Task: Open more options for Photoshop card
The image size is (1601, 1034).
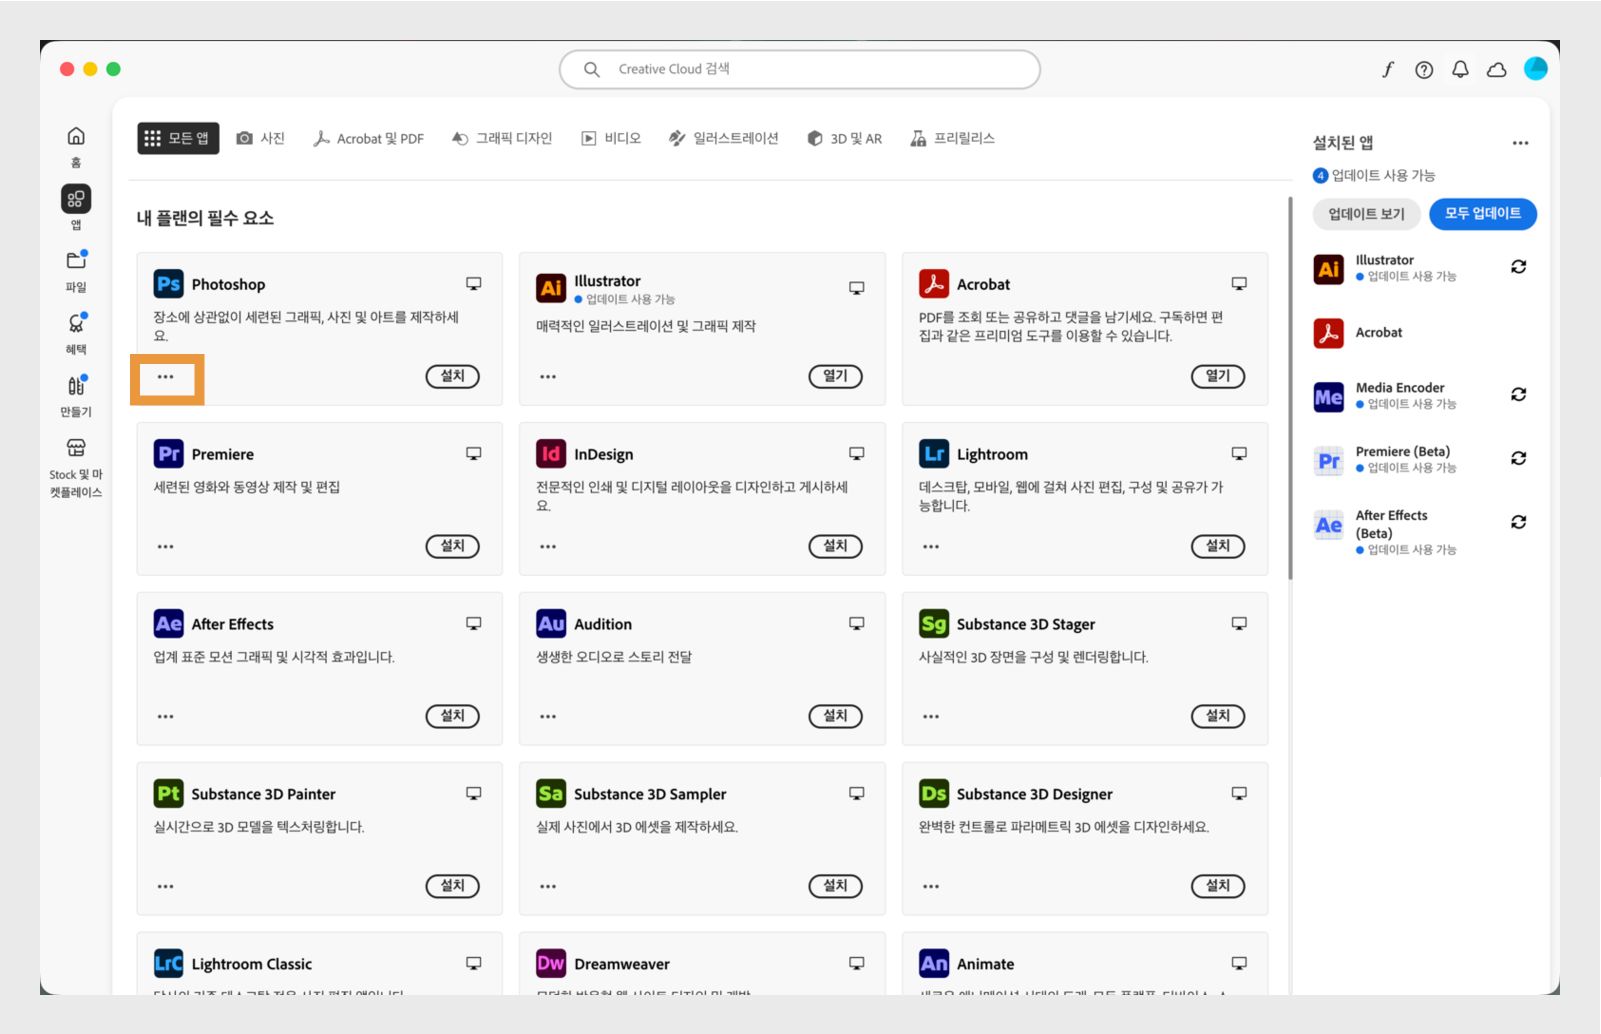Action: point(166,377)
